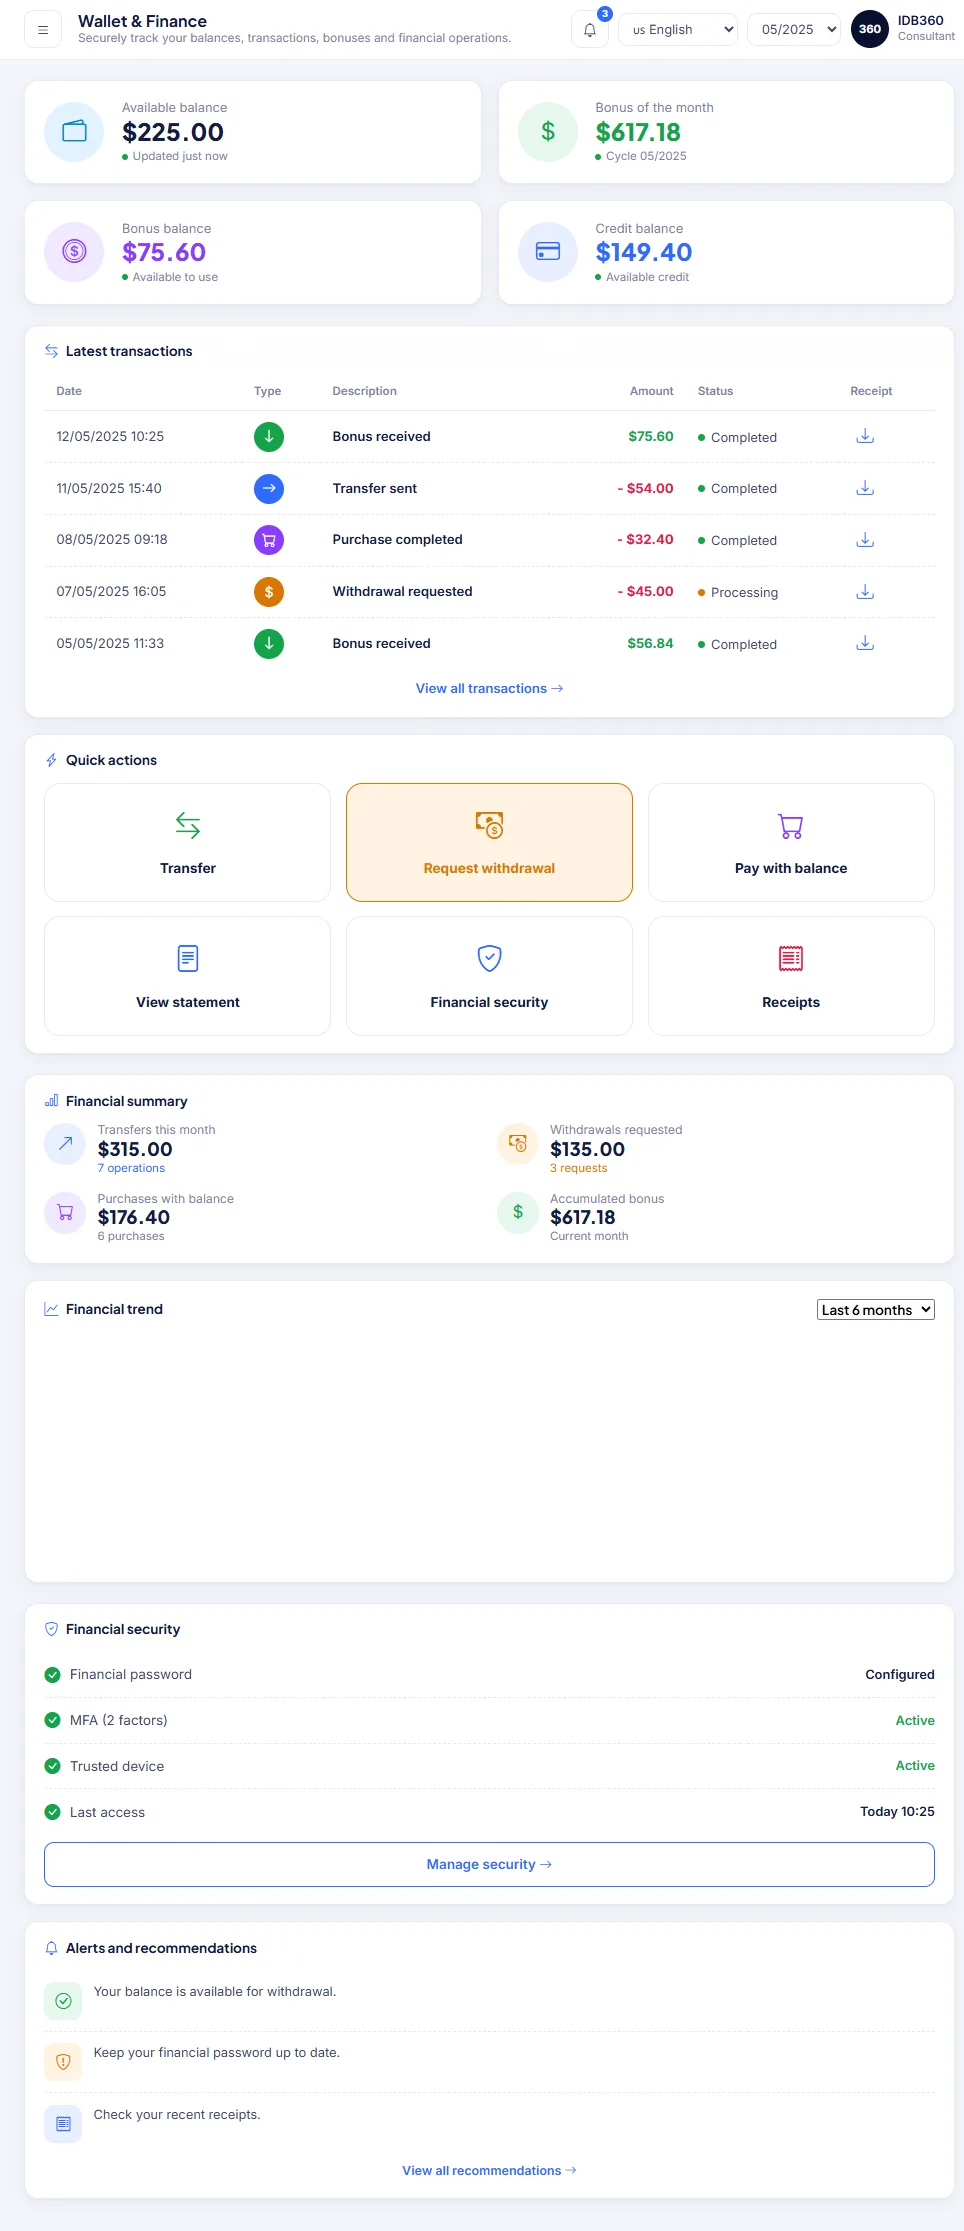Click the card icon in Credit balance

pyautogui.click(x=548, y=252)
